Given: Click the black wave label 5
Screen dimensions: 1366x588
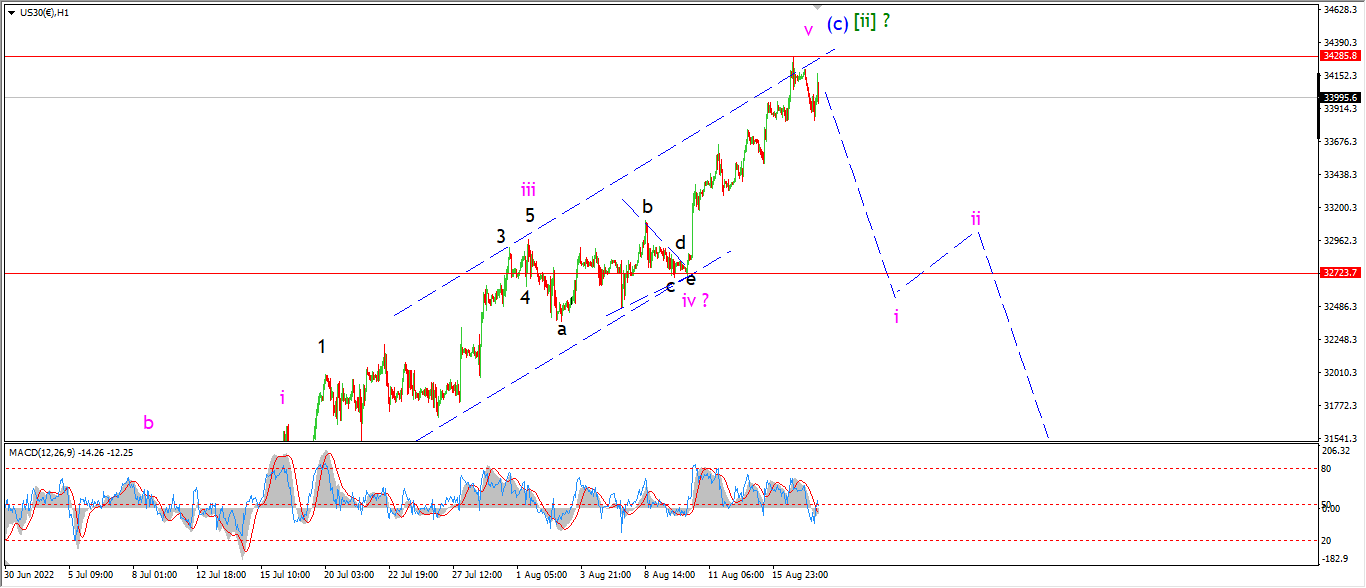Looking at the screenshot, I should [530, 215].
